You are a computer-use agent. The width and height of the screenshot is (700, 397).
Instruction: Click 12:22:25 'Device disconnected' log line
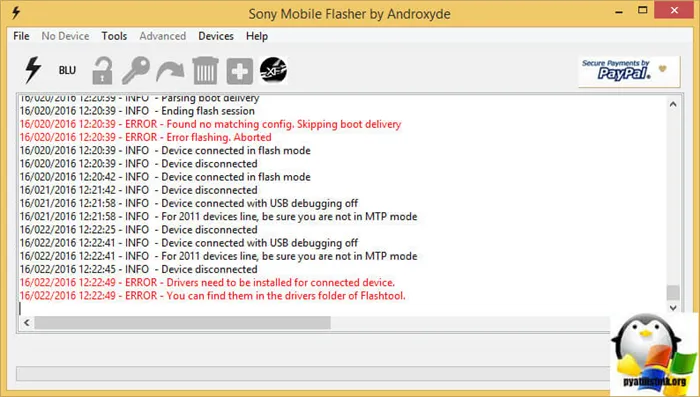click(x=138, y=230)
